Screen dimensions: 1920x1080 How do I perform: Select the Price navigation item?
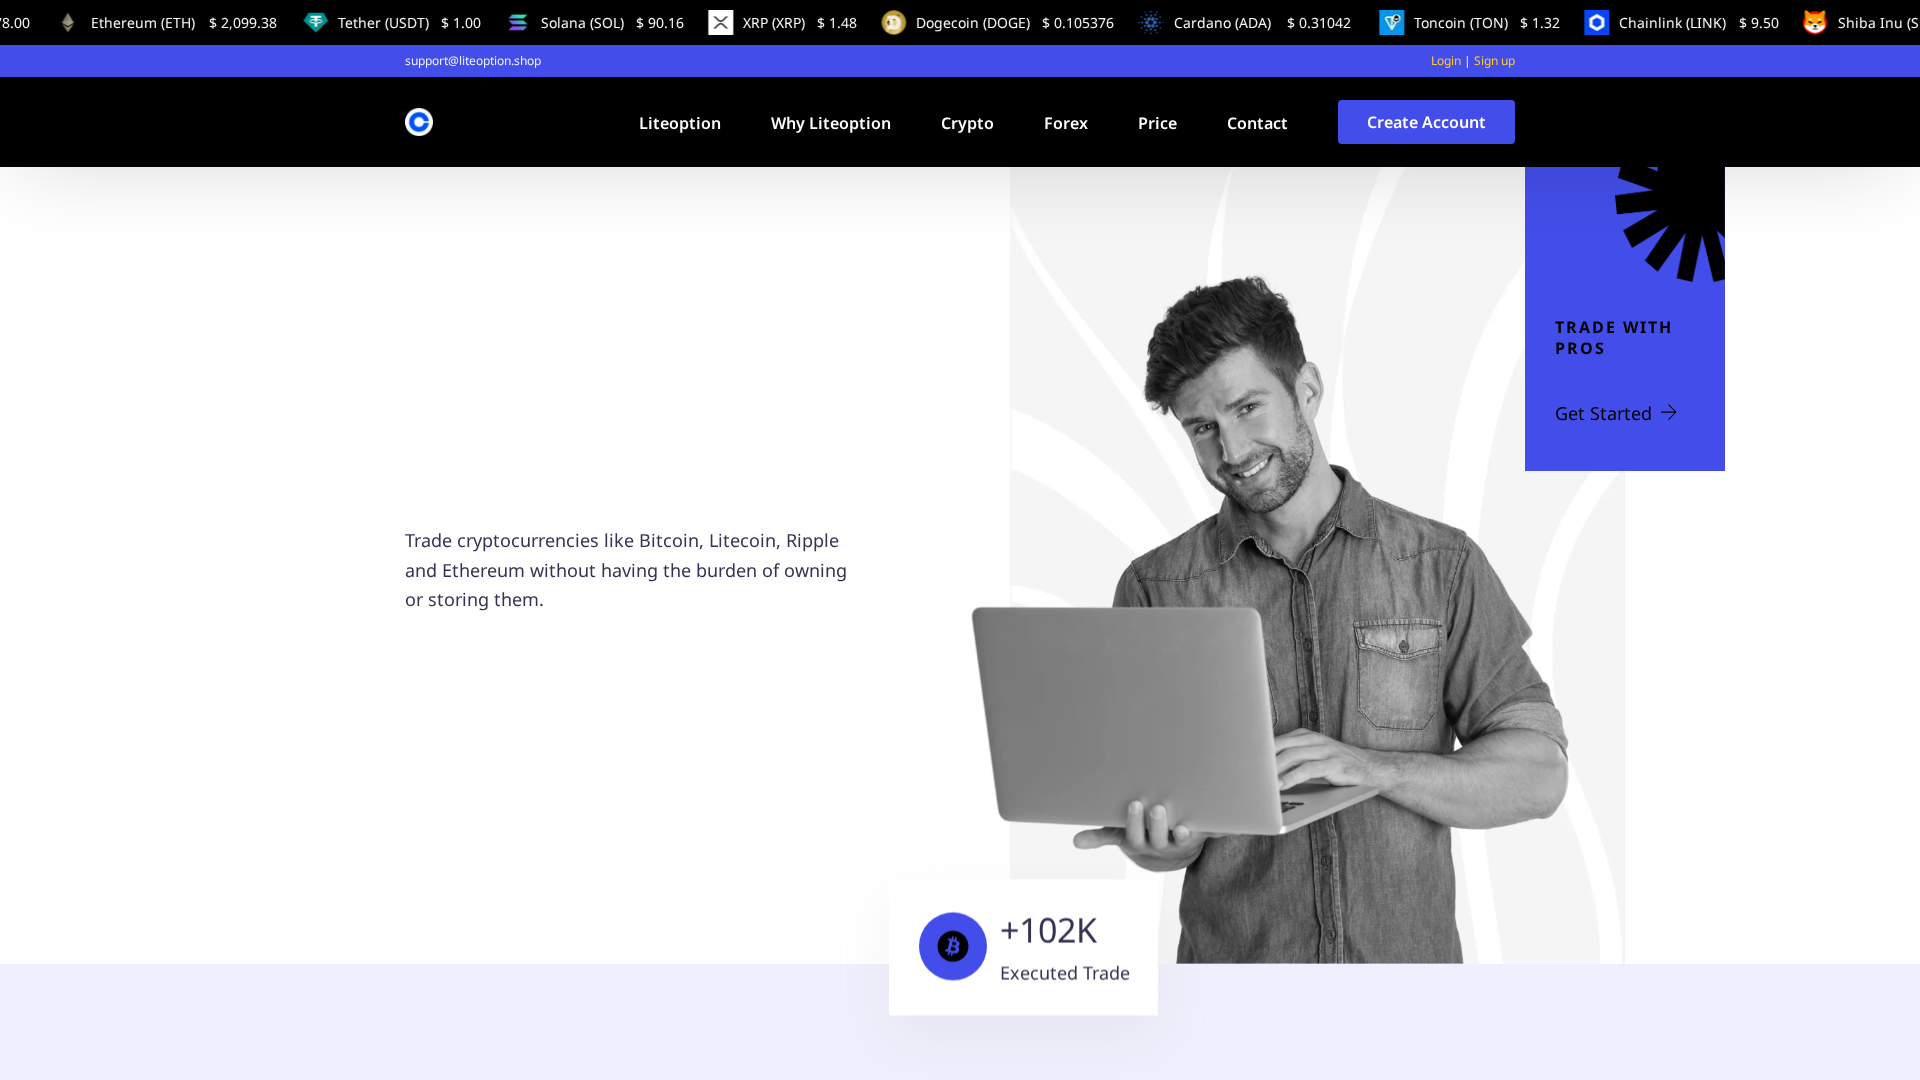coord(1157,123)
